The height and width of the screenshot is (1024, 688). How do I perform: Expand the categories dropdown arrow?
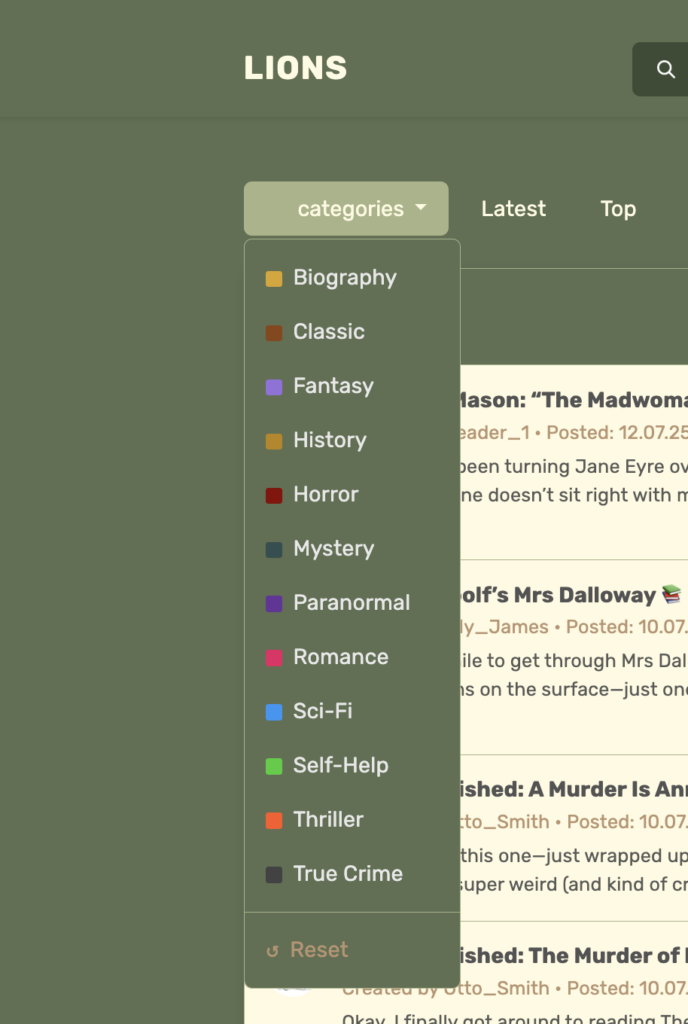(x=421, y=208)
